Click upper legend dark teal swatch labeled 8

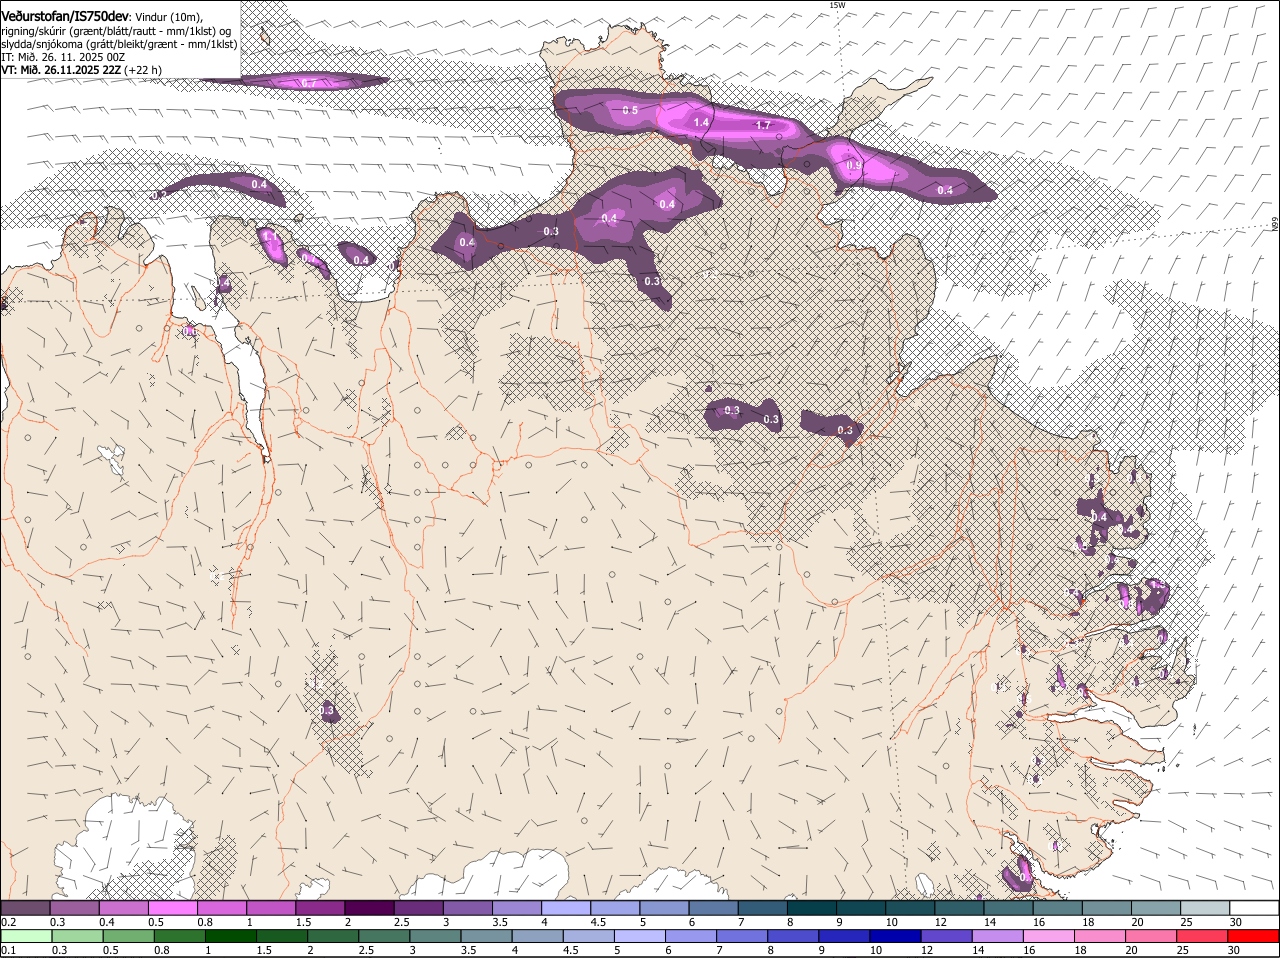pos(811,907)
